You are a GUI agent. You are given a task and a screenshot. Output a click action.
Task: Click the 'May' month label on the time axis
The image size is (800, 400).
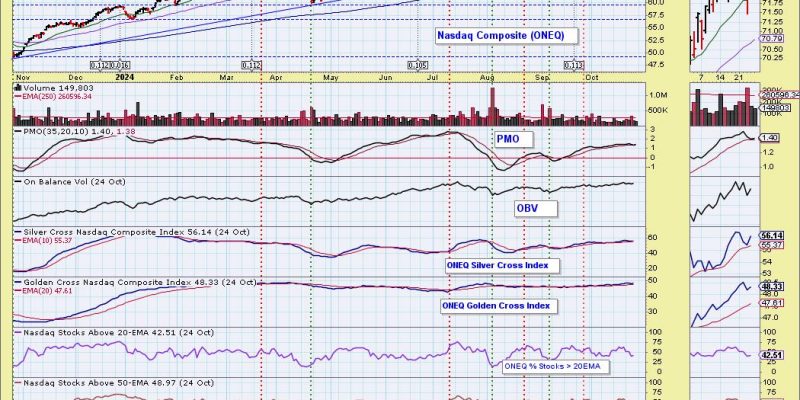coord(332,78)
